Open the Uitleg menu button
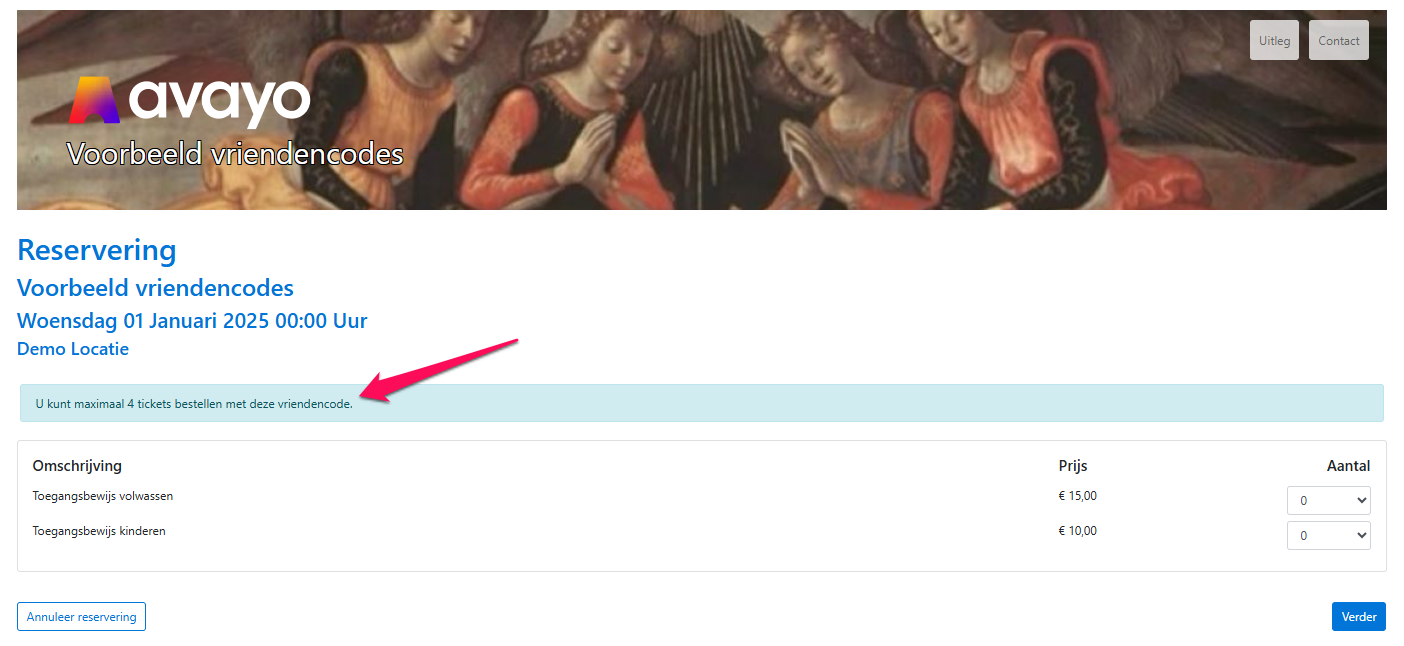 click(1275, 41)
